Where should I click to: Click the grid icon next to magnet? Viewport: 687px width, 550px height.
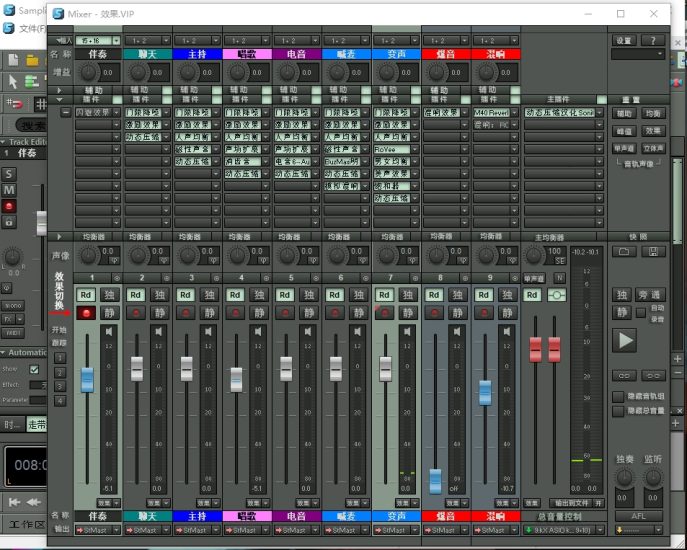coord(40,104)
